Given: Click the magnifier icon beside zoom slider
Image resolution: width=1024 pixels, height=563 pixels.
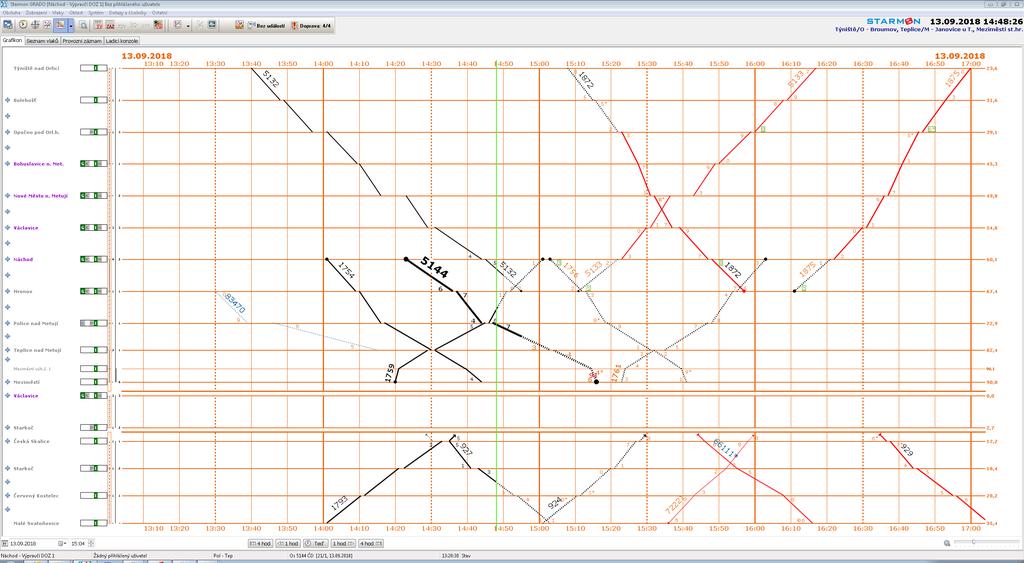Looking at the screenshot, I should [x=947, y=543].
